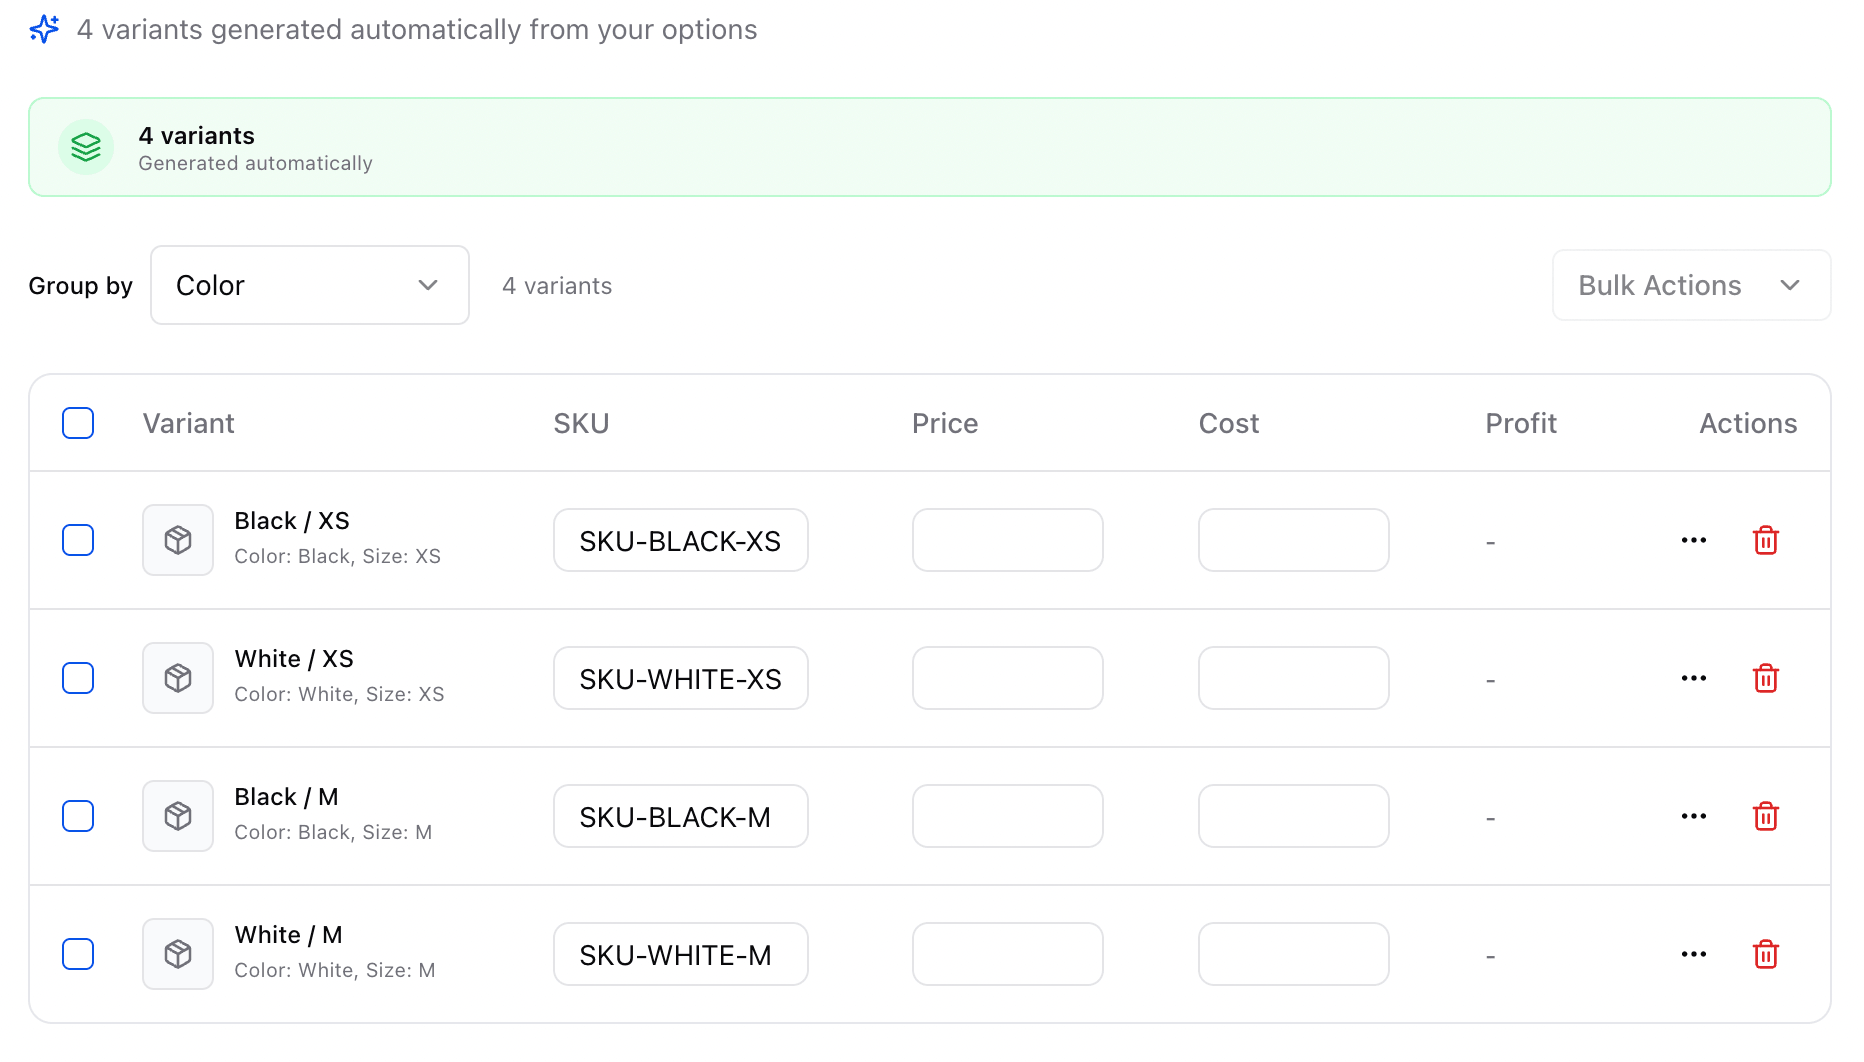Click Black / XS variant image placeholder
The image size is (1864, 1062).
tap(178, 540)
